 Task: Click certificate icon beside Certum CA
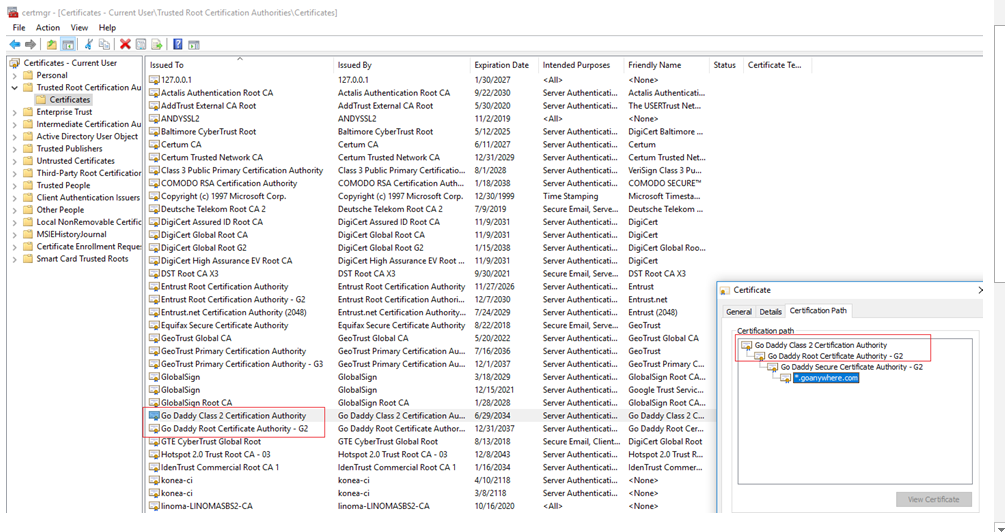(154, 144)
